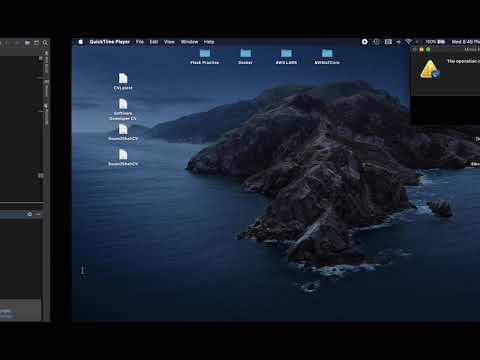Open the Help menu
The width and height of the screenshot is (480, 360).
[x=209, y=42]
